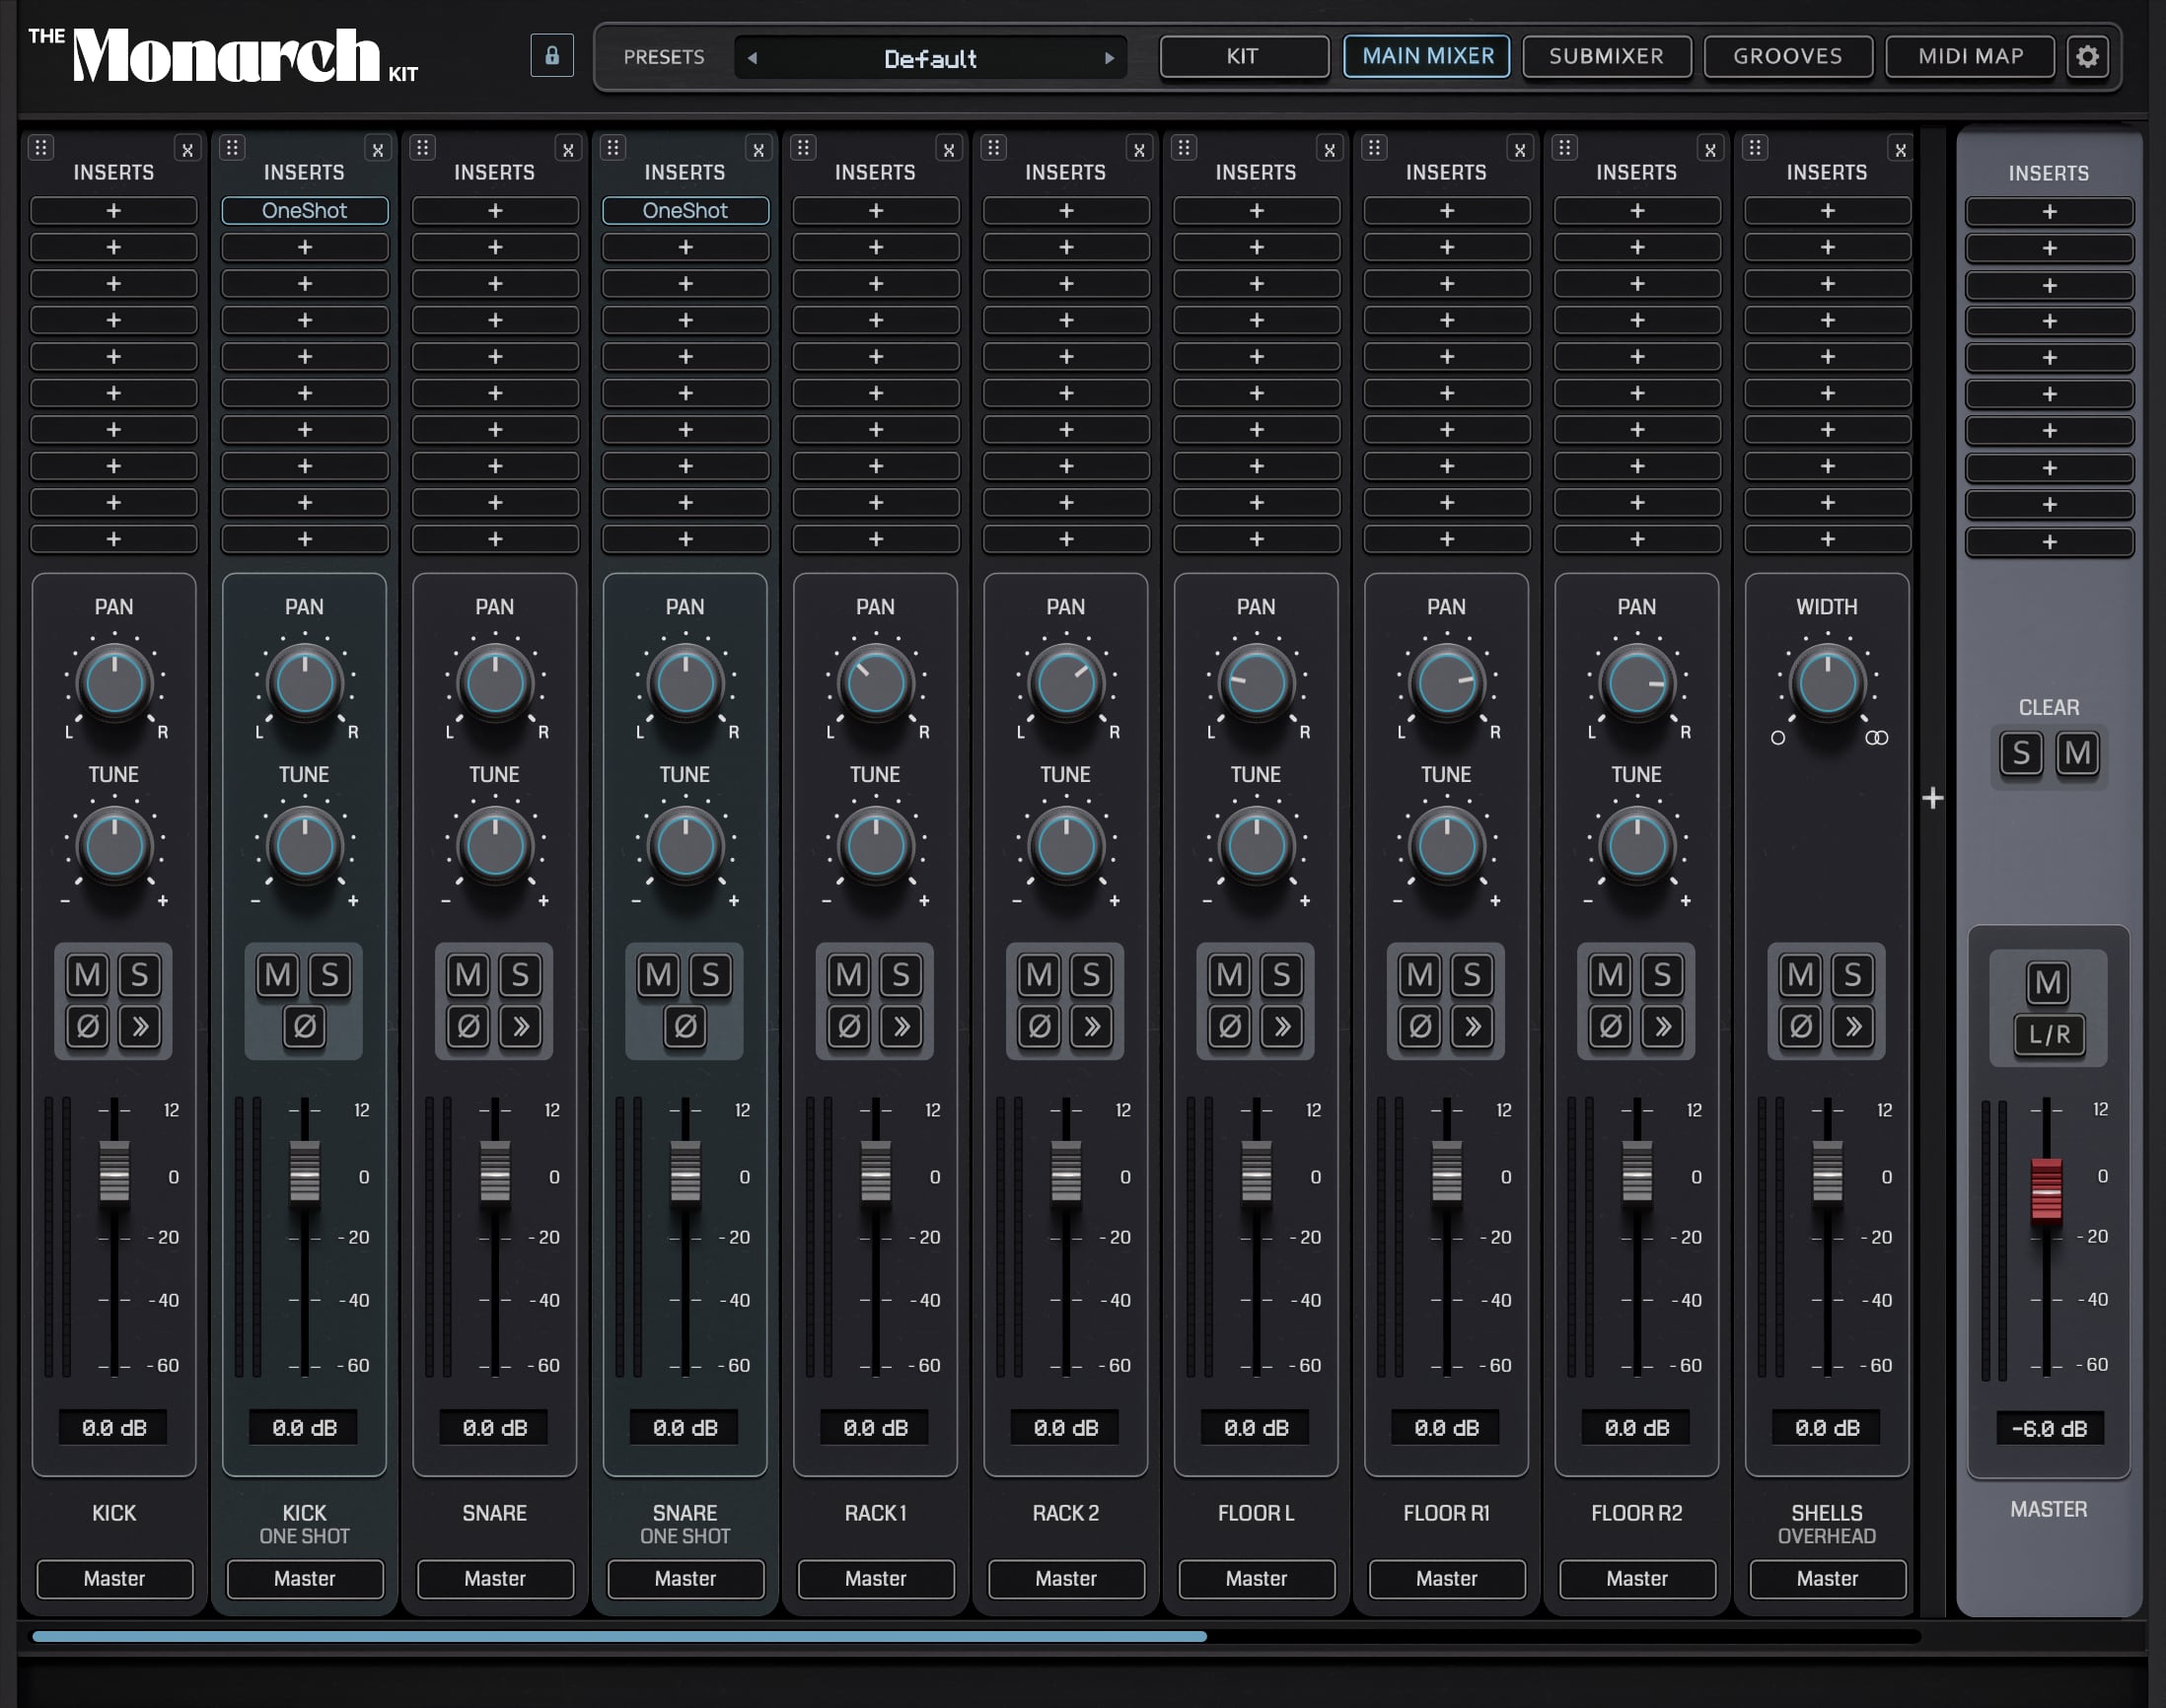Invert phase on FLOOR L channel
2166x1708 pixels.
[x=1230, y=1026]
